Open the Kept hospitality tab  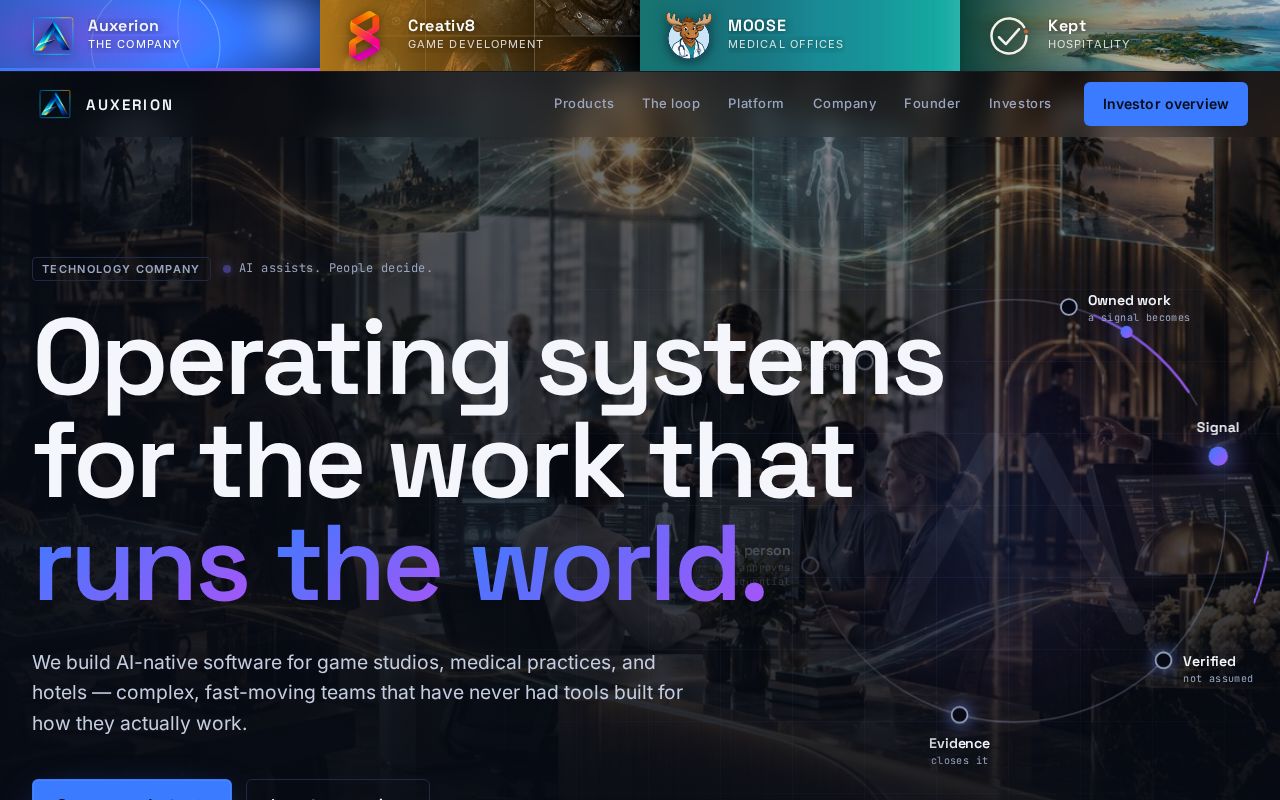click(1120, 35)
